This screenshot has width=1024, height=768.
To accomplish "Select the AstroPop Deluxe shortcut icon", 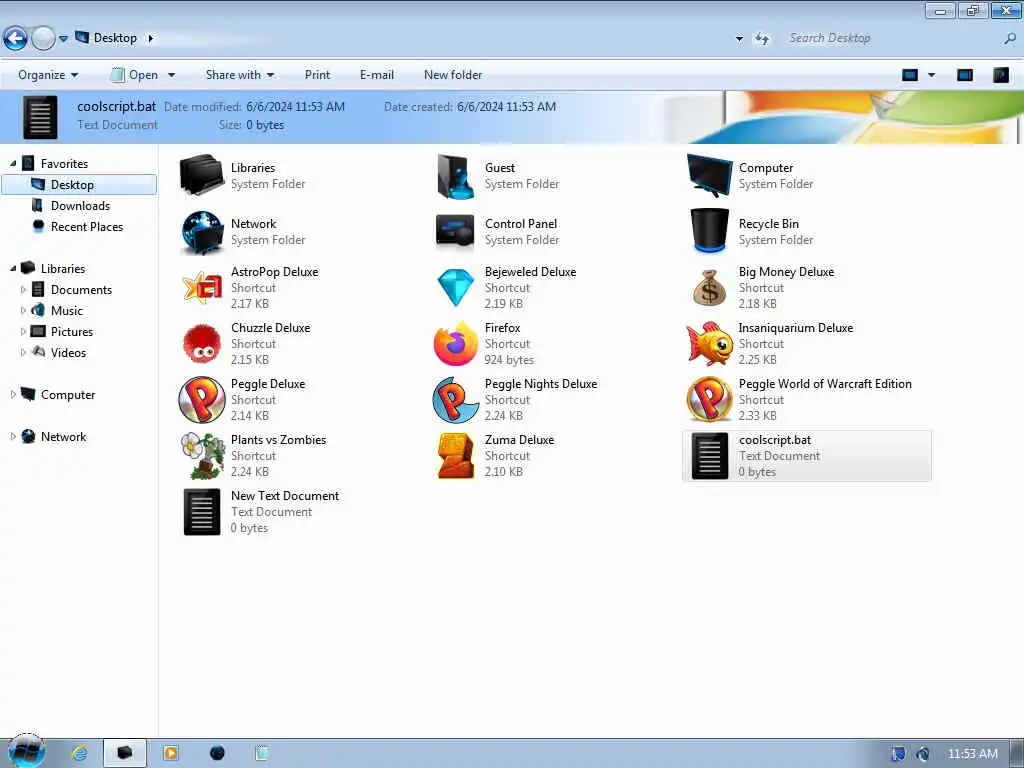I will pyautogui.click(x=202, y=287).
